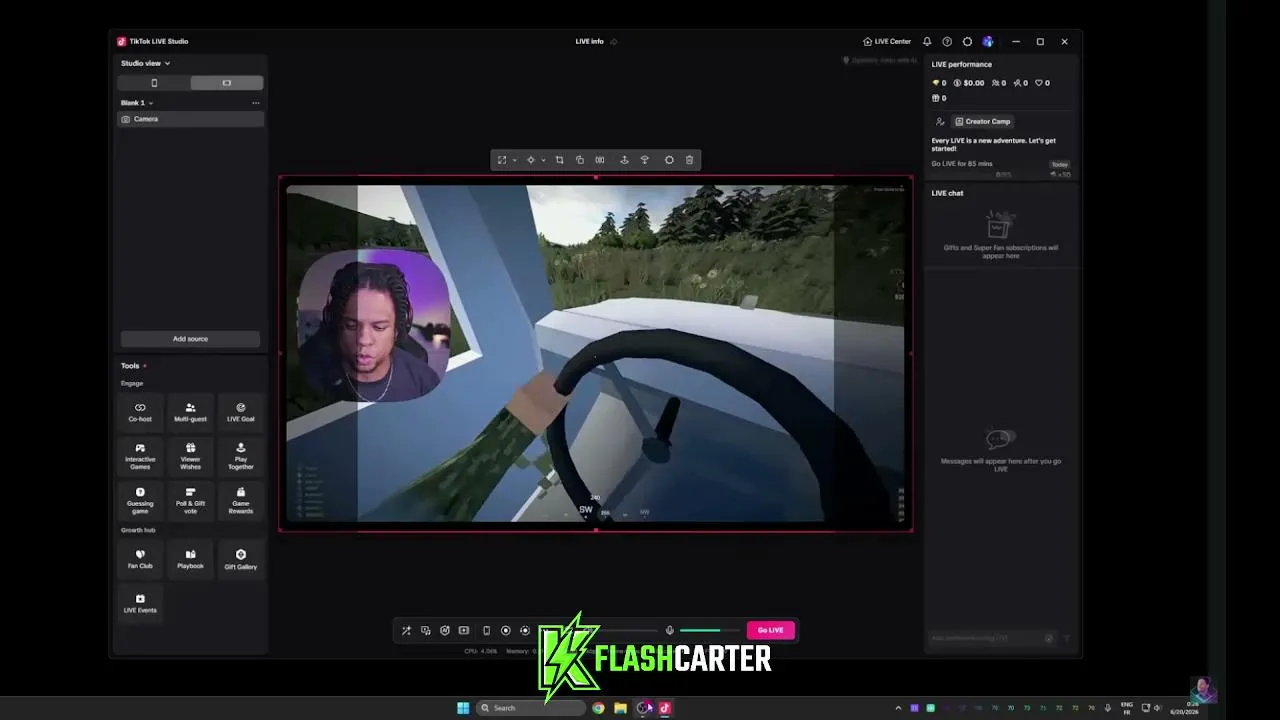
Task: Open the Fan Club hub
Action: click(x=140, y=559)
